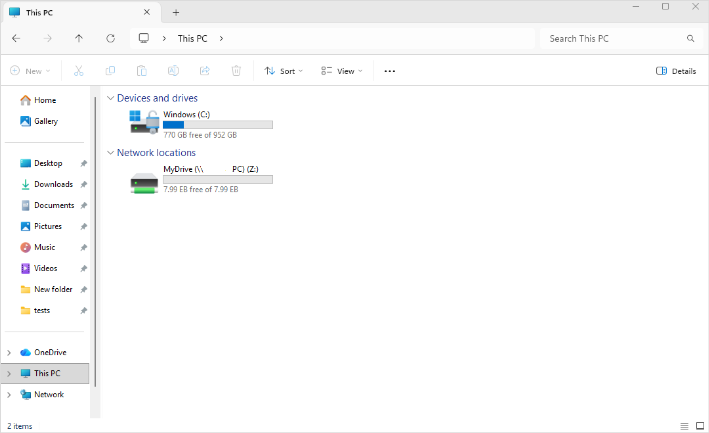Click This PC breadcrumb in address bar
The width and height of the screenshot is (709, 433).
point(192,38)
